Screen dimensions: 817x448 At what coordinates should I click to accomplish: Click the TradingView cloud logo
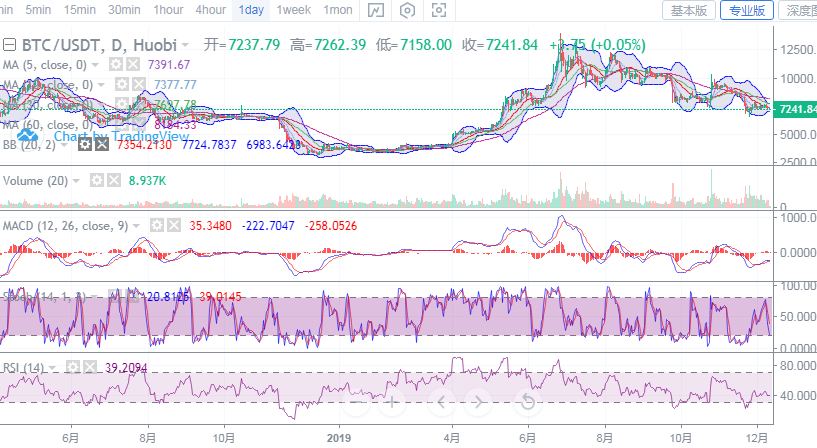[x=28, y=136]
